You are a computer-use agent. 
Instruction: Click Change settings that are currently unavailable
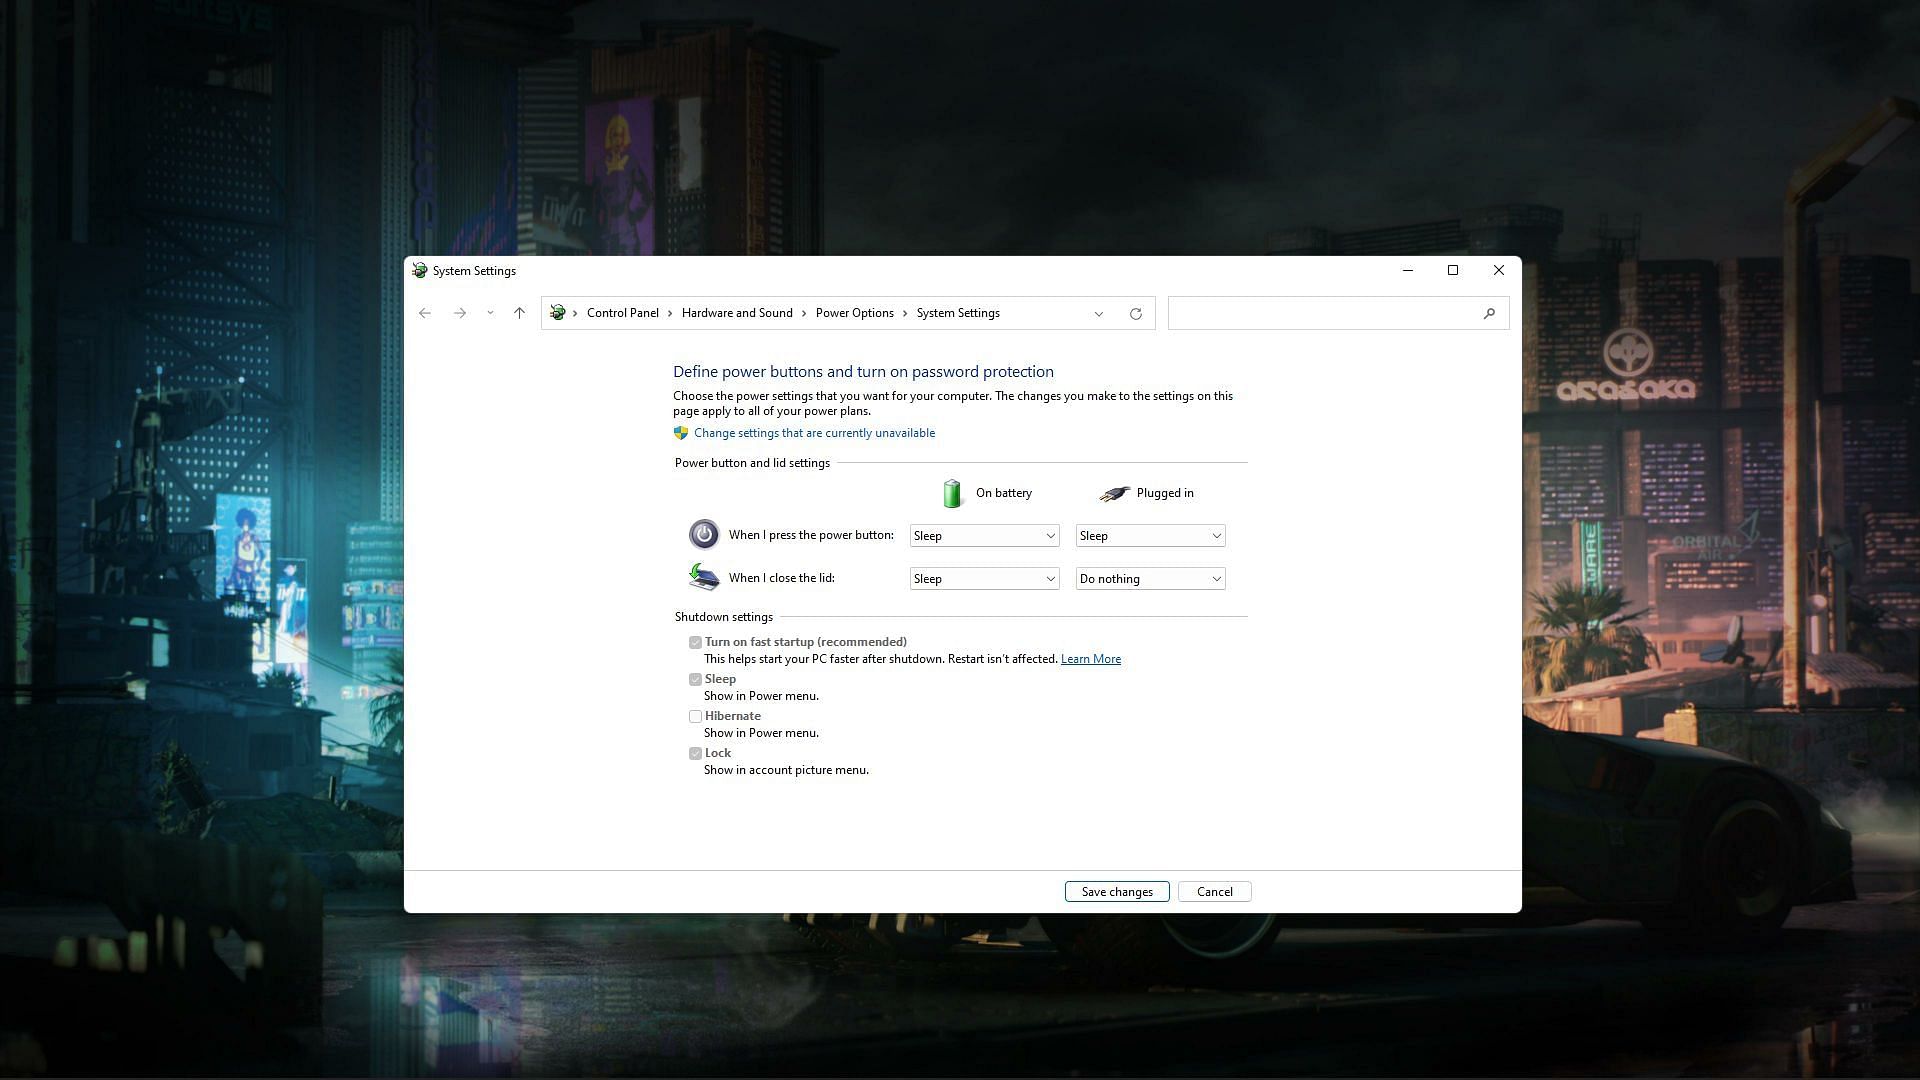point(814,433)
